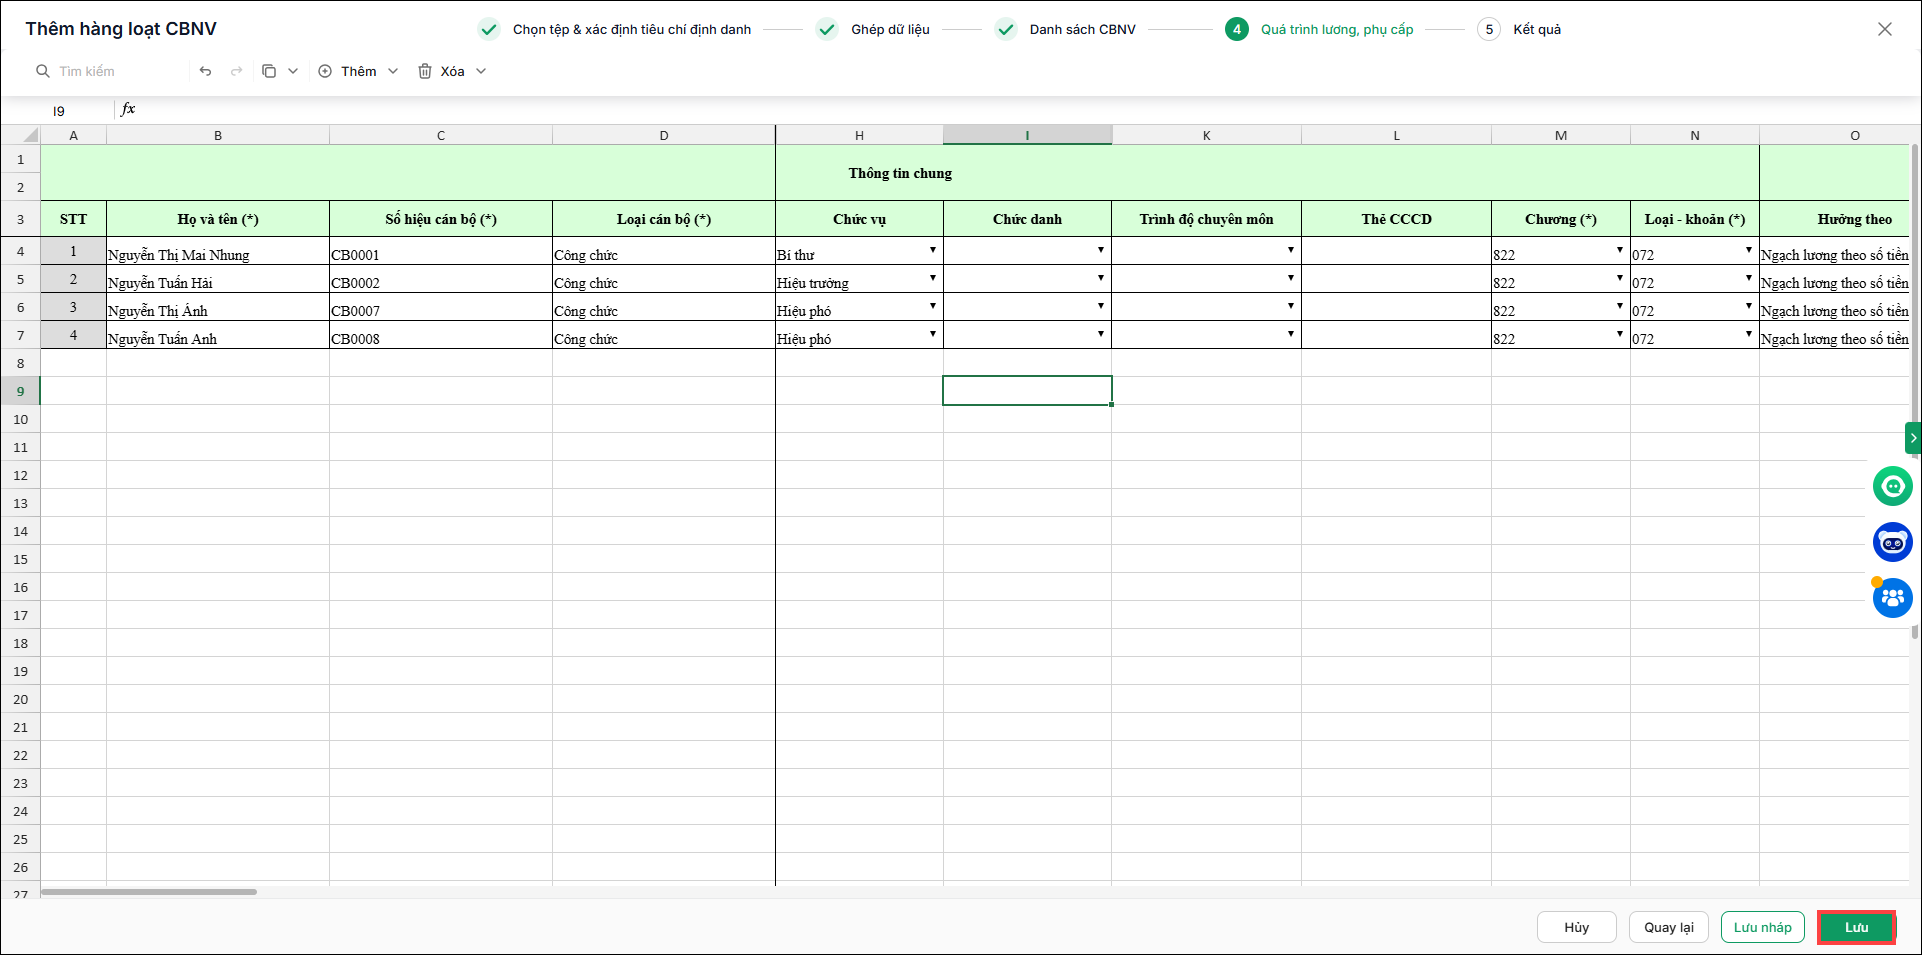Click the Số hiệu cán bộ (*) header
1922x955 pixels.
tap(441, 219)
